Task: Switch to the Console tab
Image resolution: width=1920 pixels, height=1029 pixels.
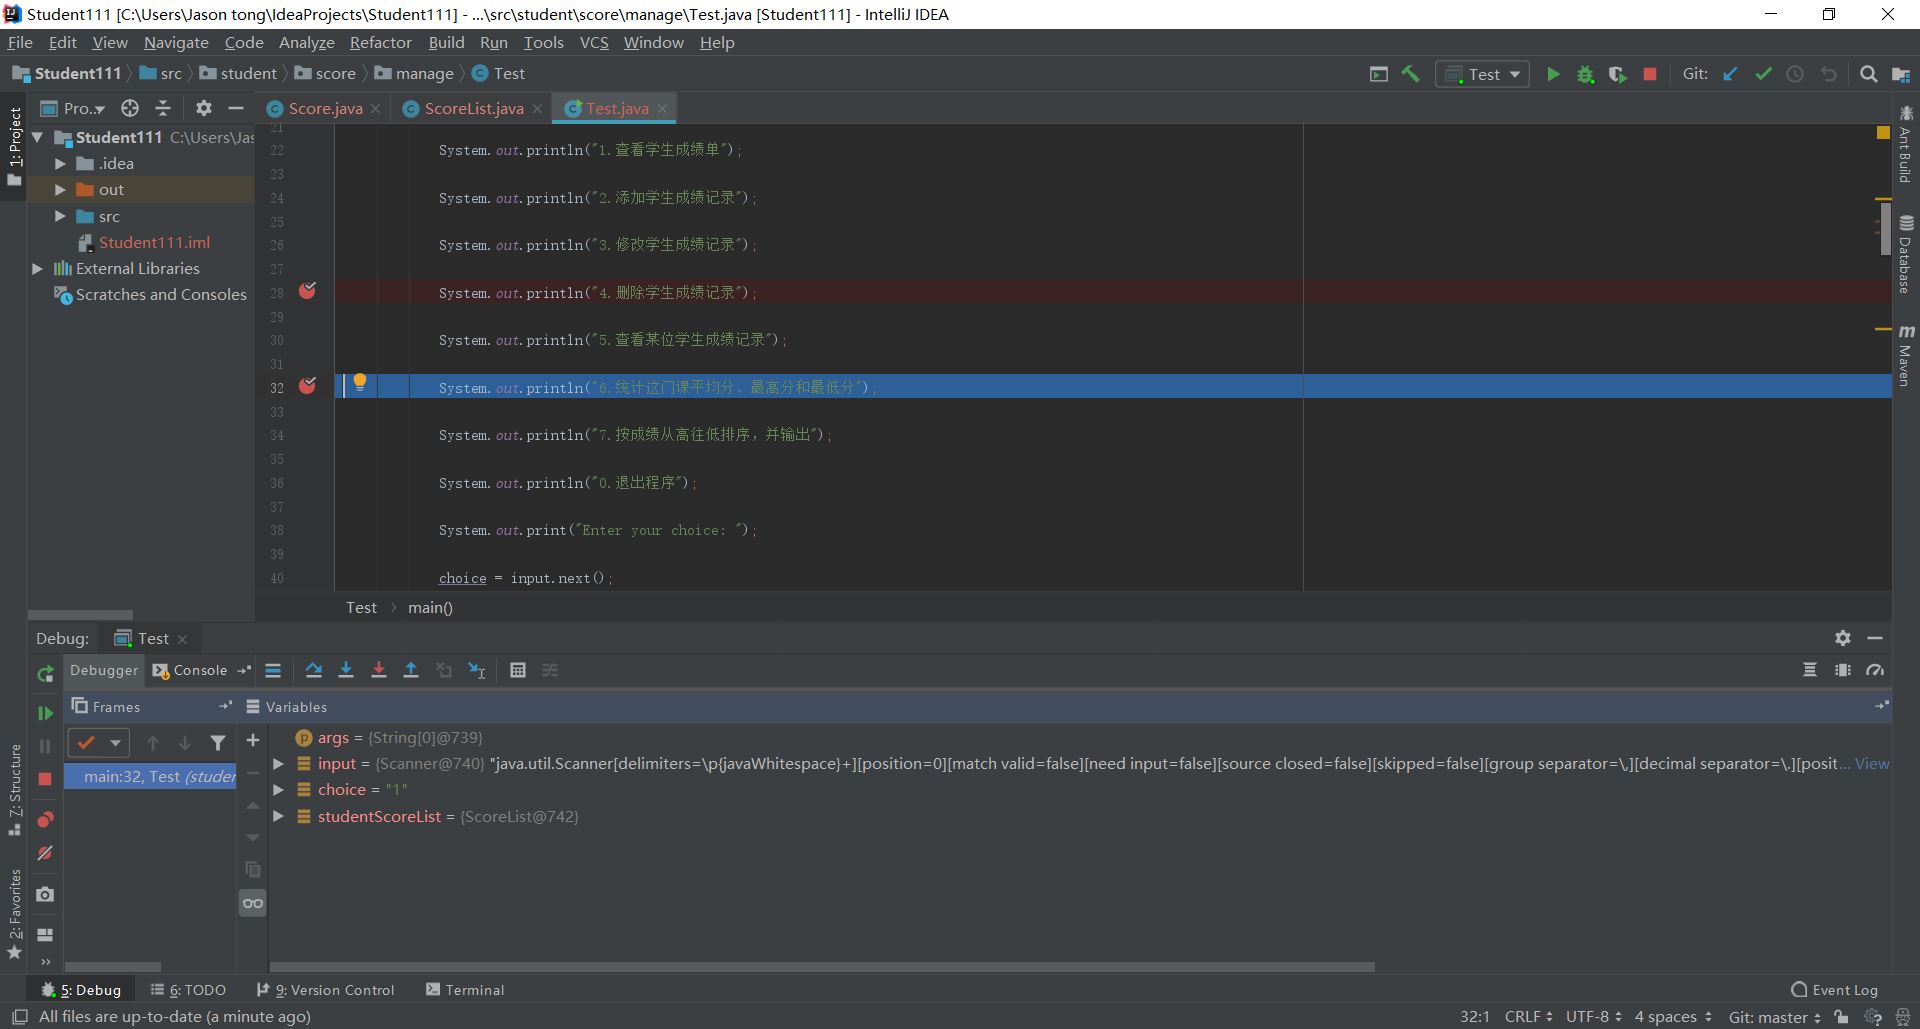Action: 191,670
